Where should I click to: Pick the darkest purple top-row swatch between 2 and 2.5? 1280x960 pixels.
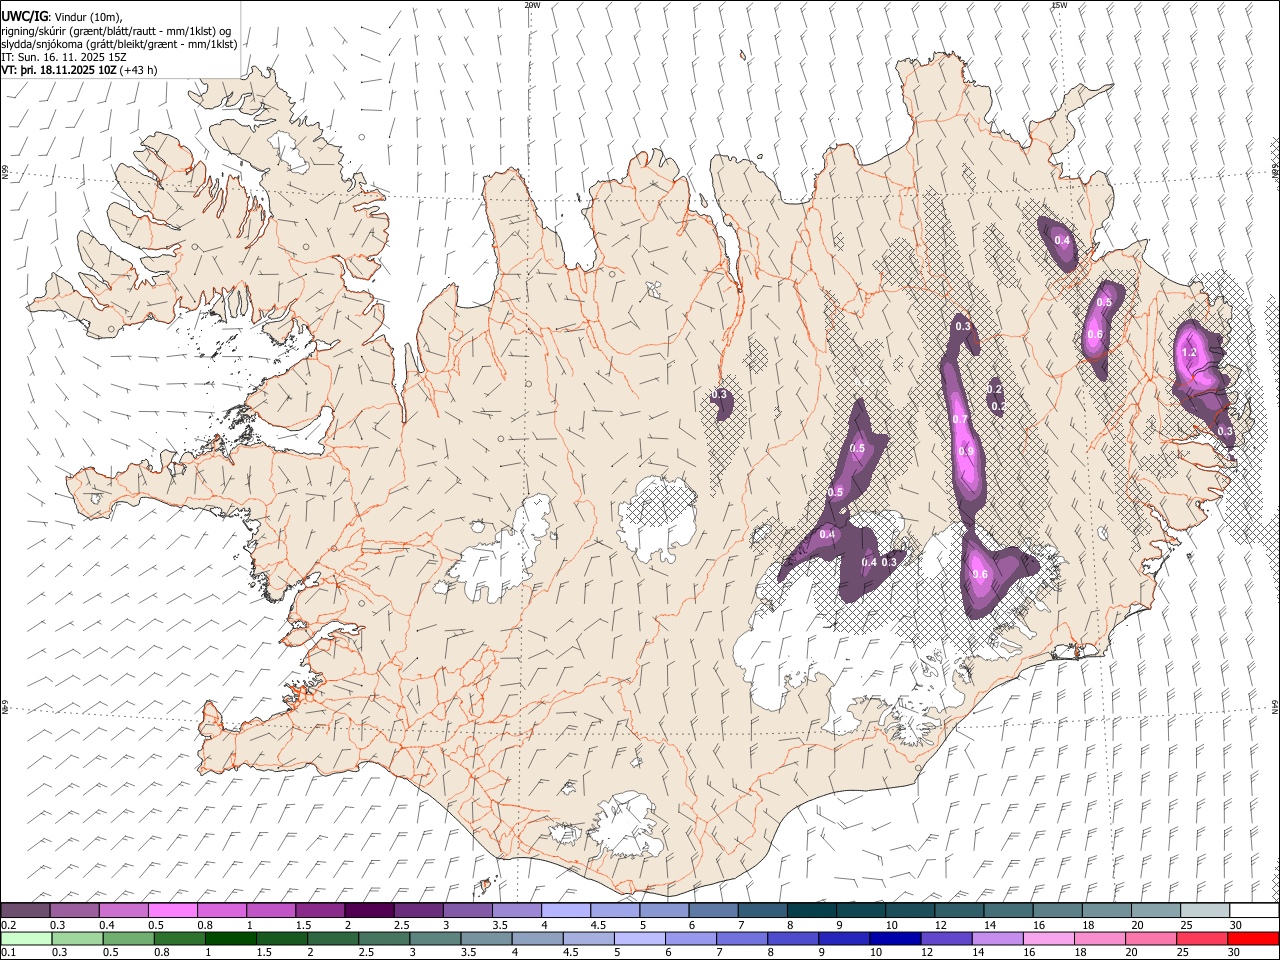369,911
